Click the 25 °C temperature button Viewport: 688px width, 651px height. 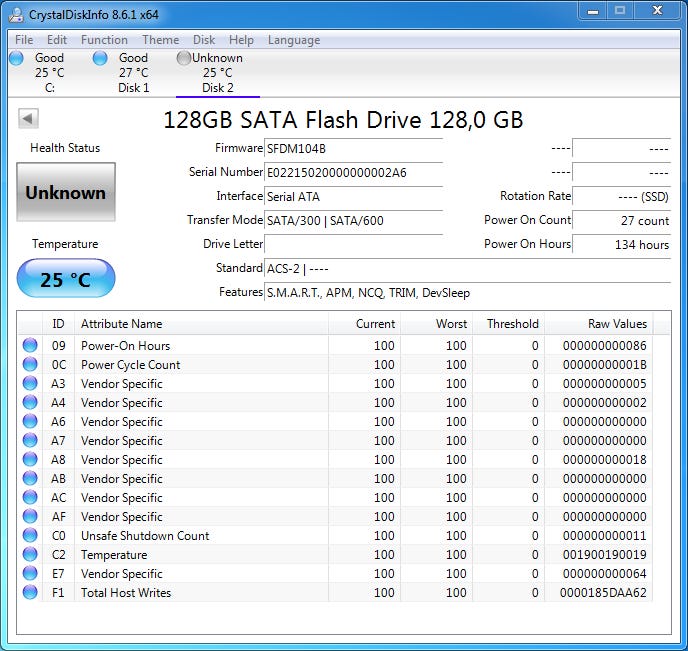pos(66,279)
